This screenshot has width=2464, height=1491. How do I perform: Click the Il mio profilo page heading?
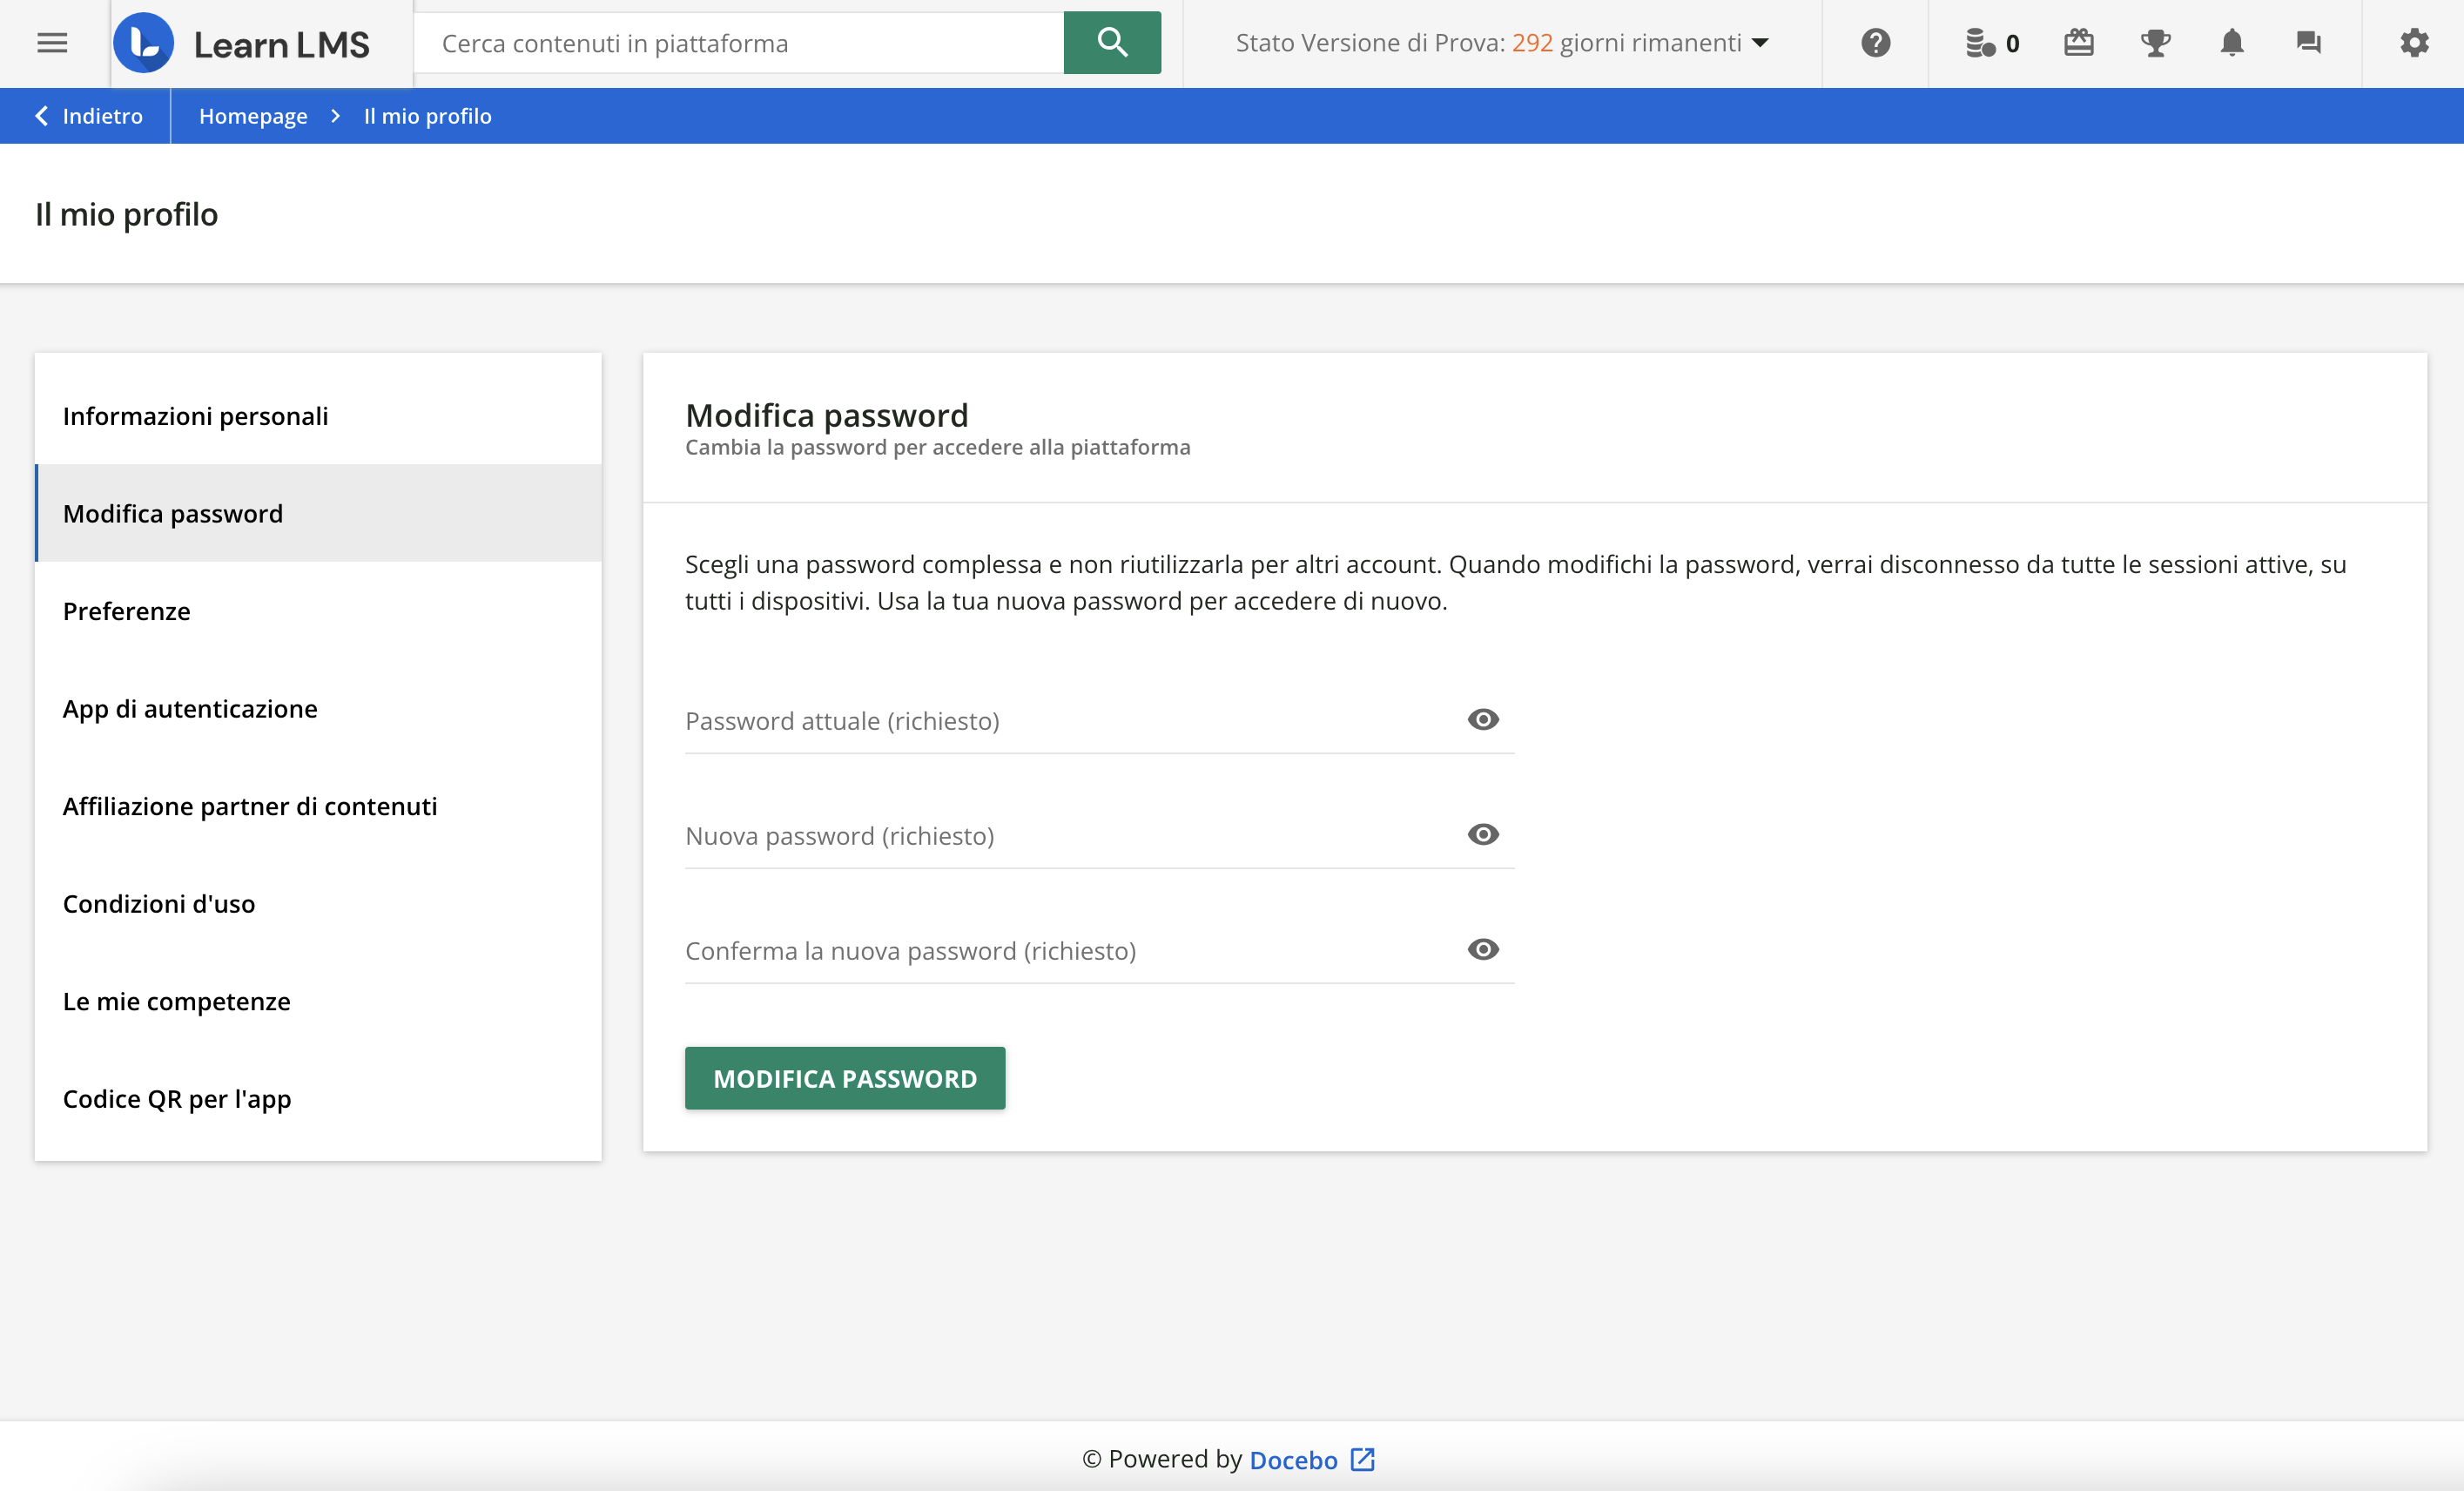click(x=127, y=214)
